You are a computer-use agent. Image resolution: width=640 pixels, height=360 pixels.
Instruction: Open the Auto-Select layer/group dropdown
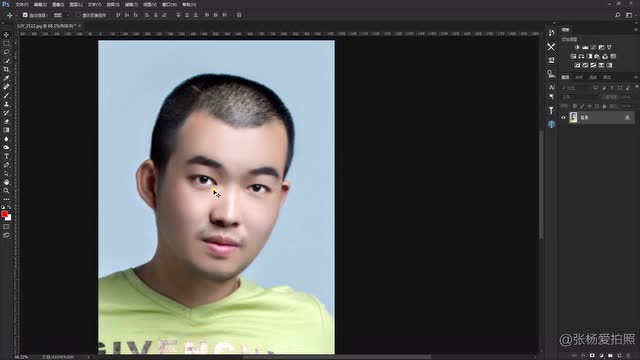tap(60, 15)
